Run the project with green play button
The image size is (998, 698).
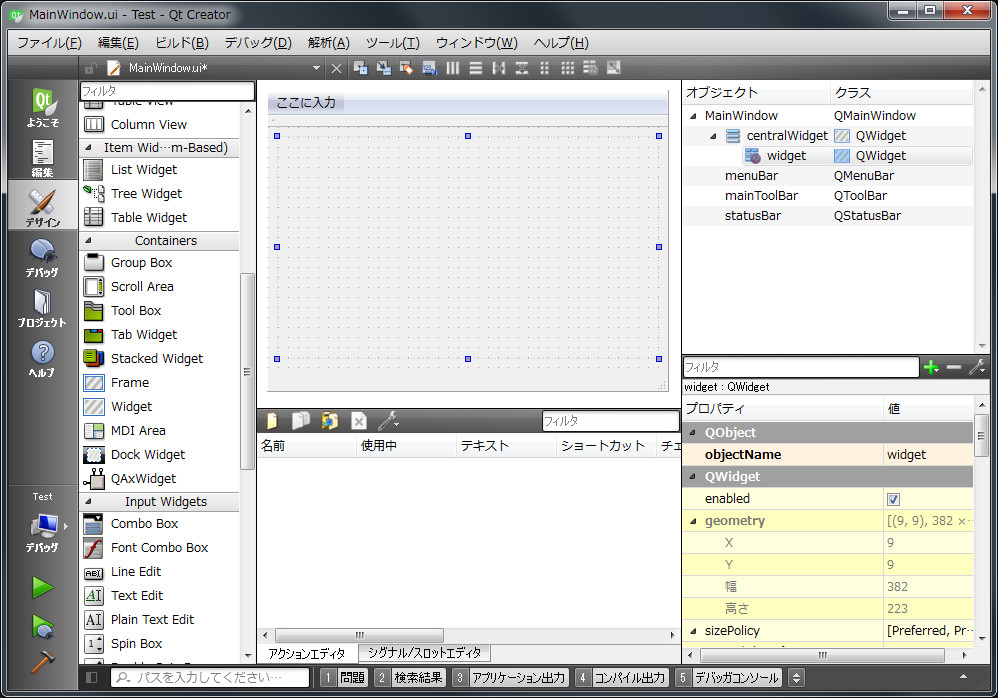tap(43, 587)
